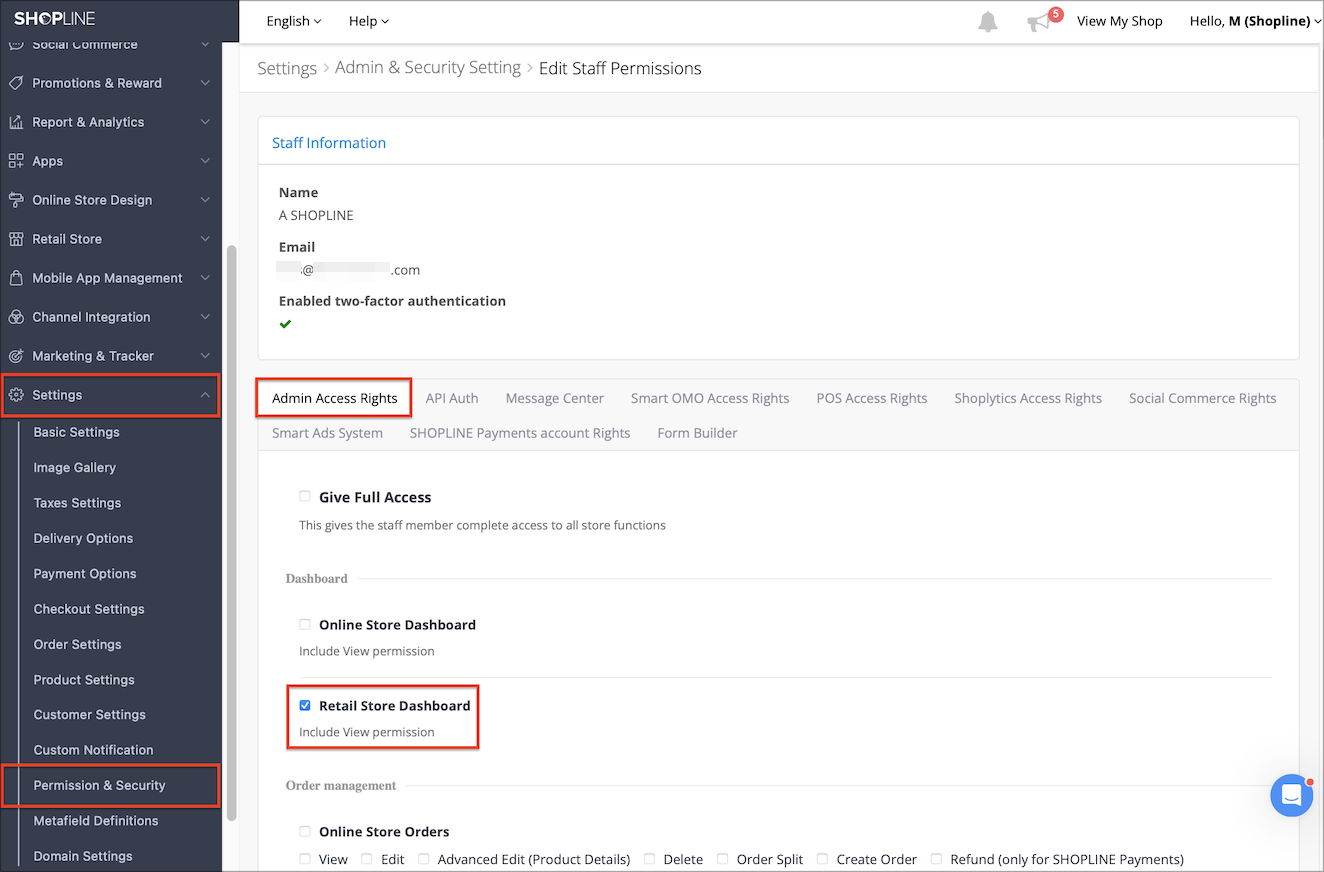Open the English language dropdown
This screenshot has width=1324, height=872.
(x=294, y=21)
